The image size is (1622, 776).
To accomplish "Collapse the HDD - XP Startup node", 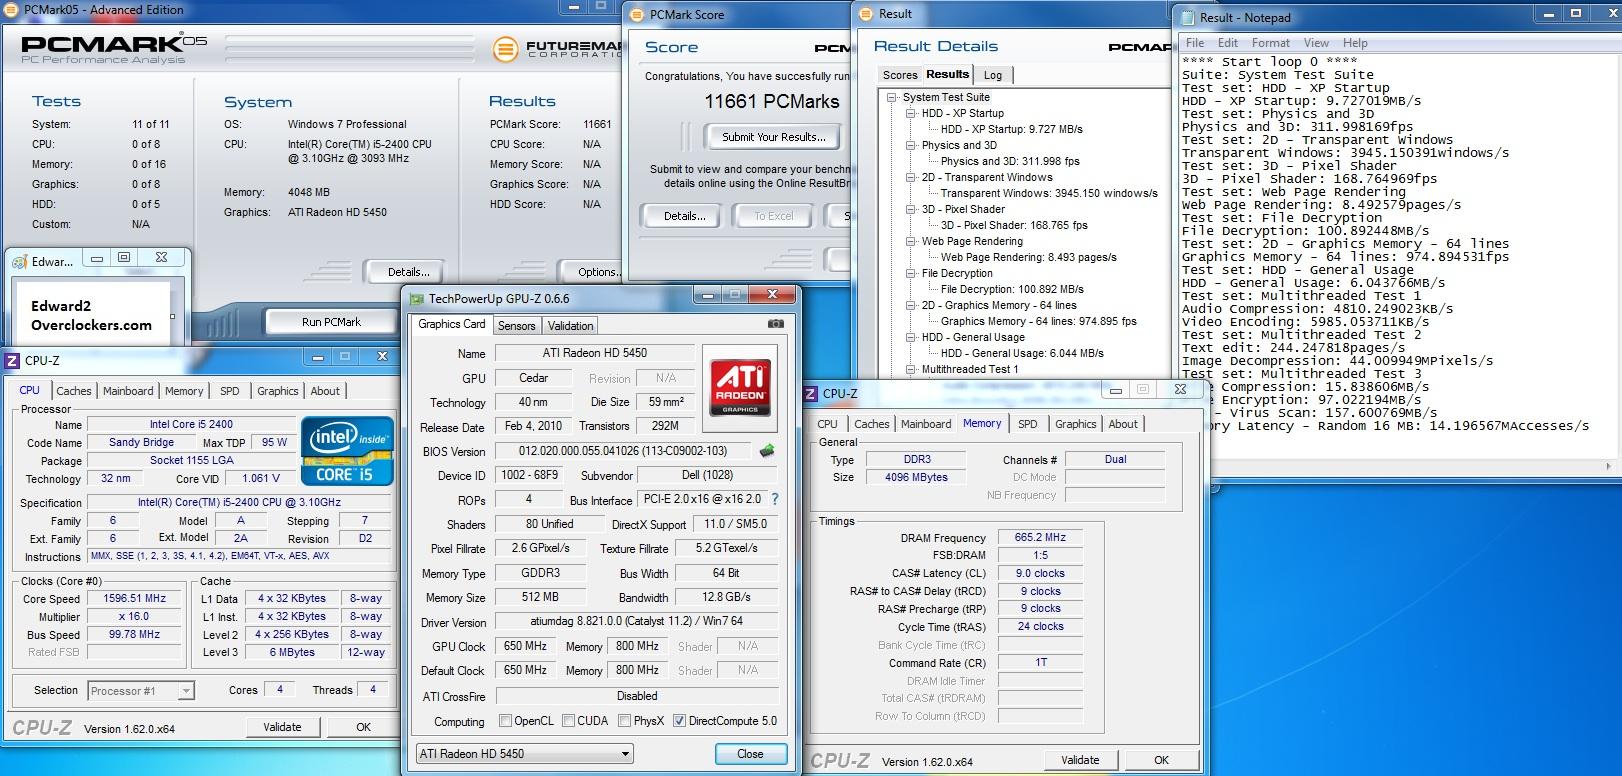I will 910,113.
